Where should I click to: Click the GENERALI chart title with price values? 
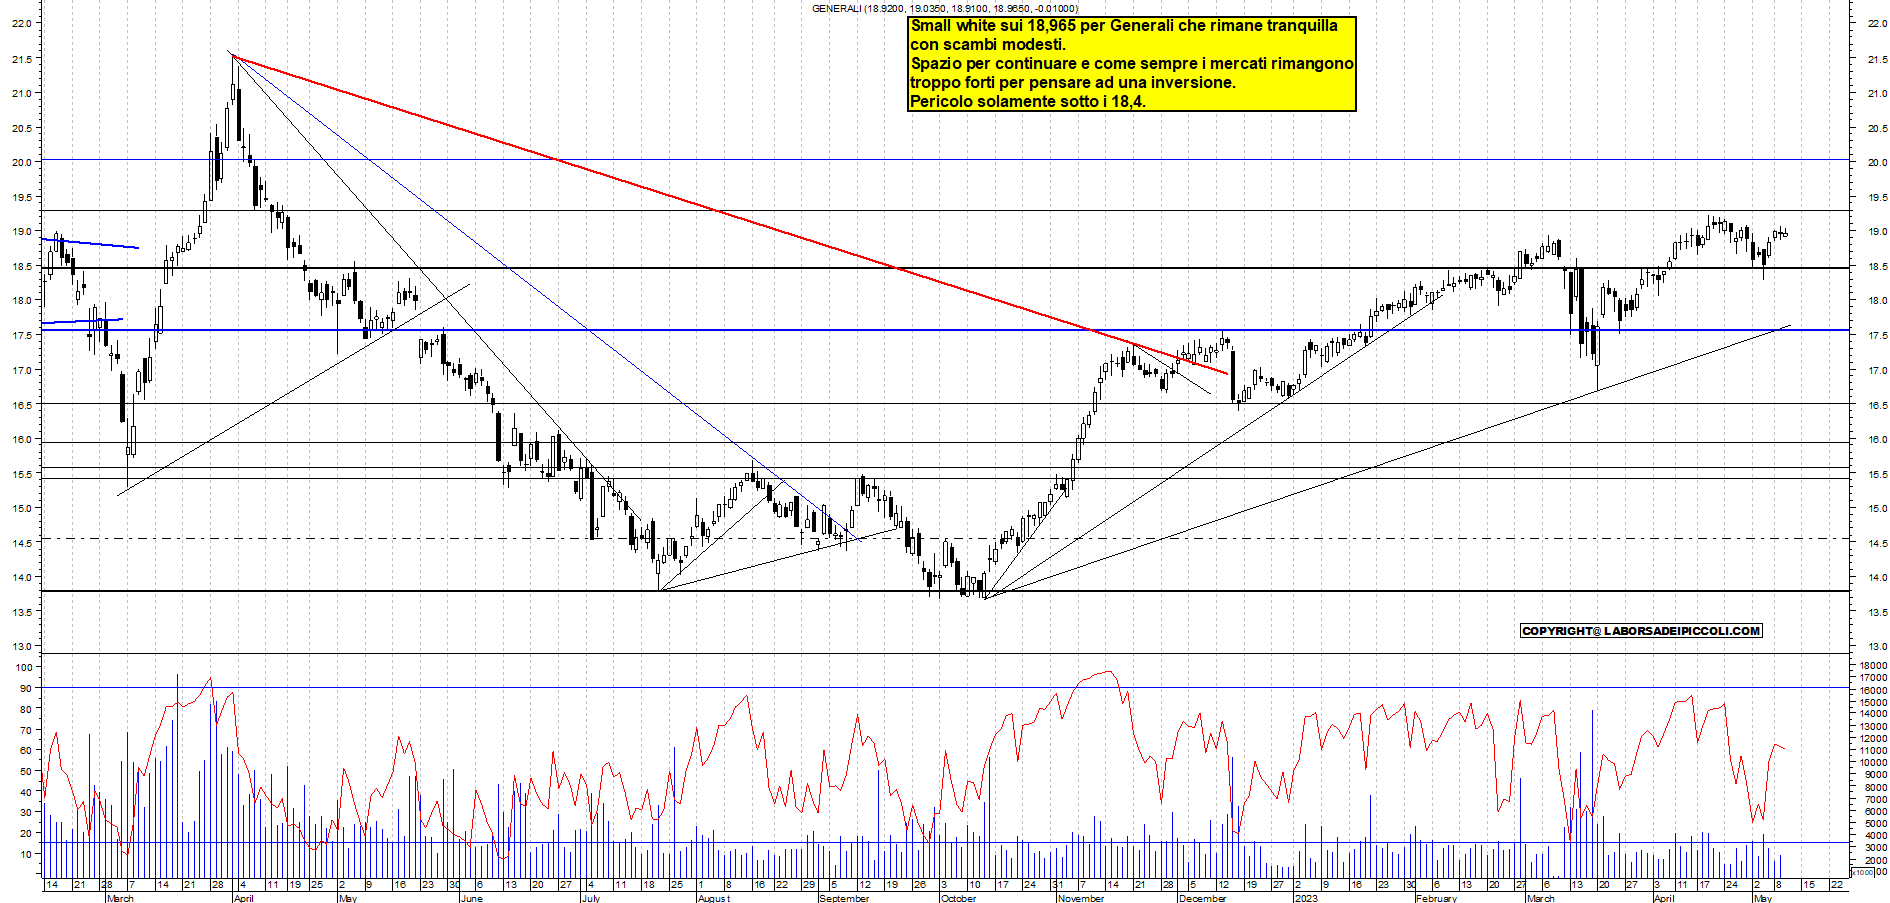tap(945, 8)
